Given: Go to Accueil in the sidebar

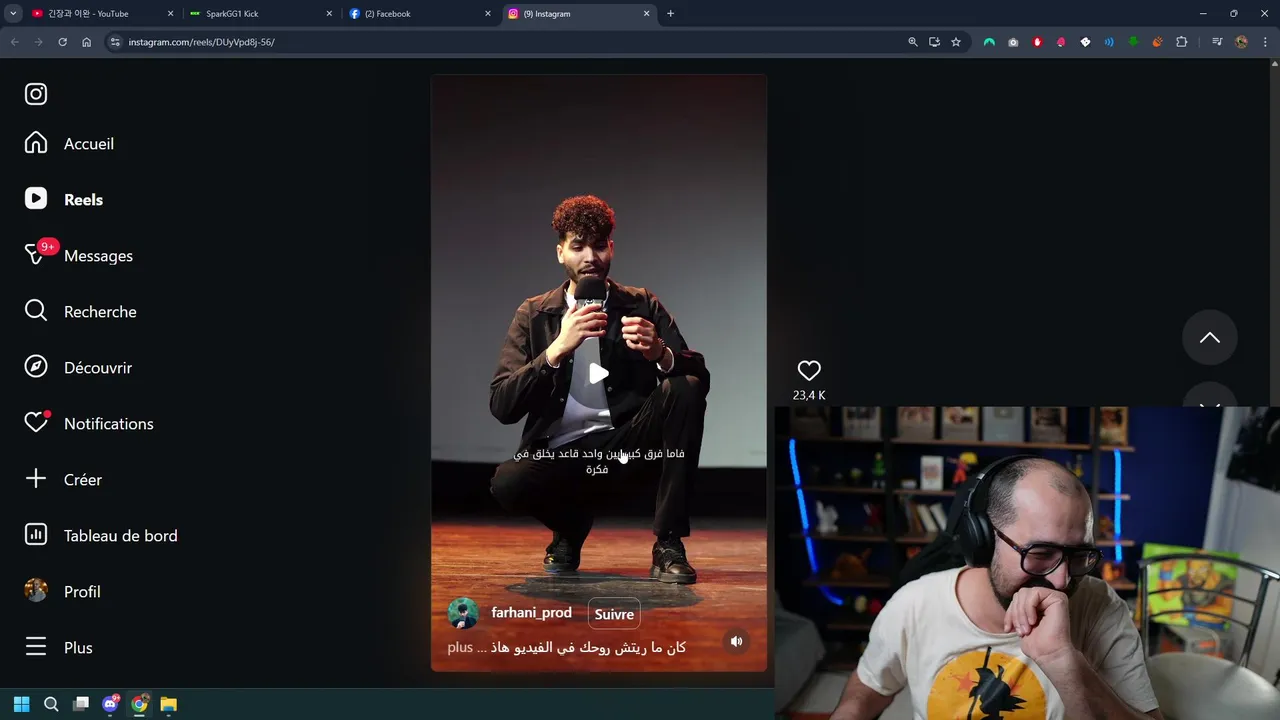Looking at the screenshot, I should click(x=69, y=144).
